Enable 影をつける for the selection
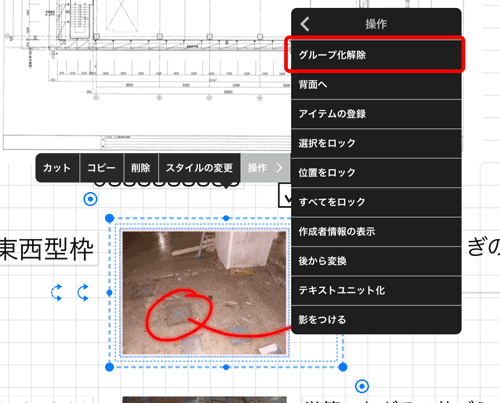The width and height of the screenshot is (500, 403). 376,320
